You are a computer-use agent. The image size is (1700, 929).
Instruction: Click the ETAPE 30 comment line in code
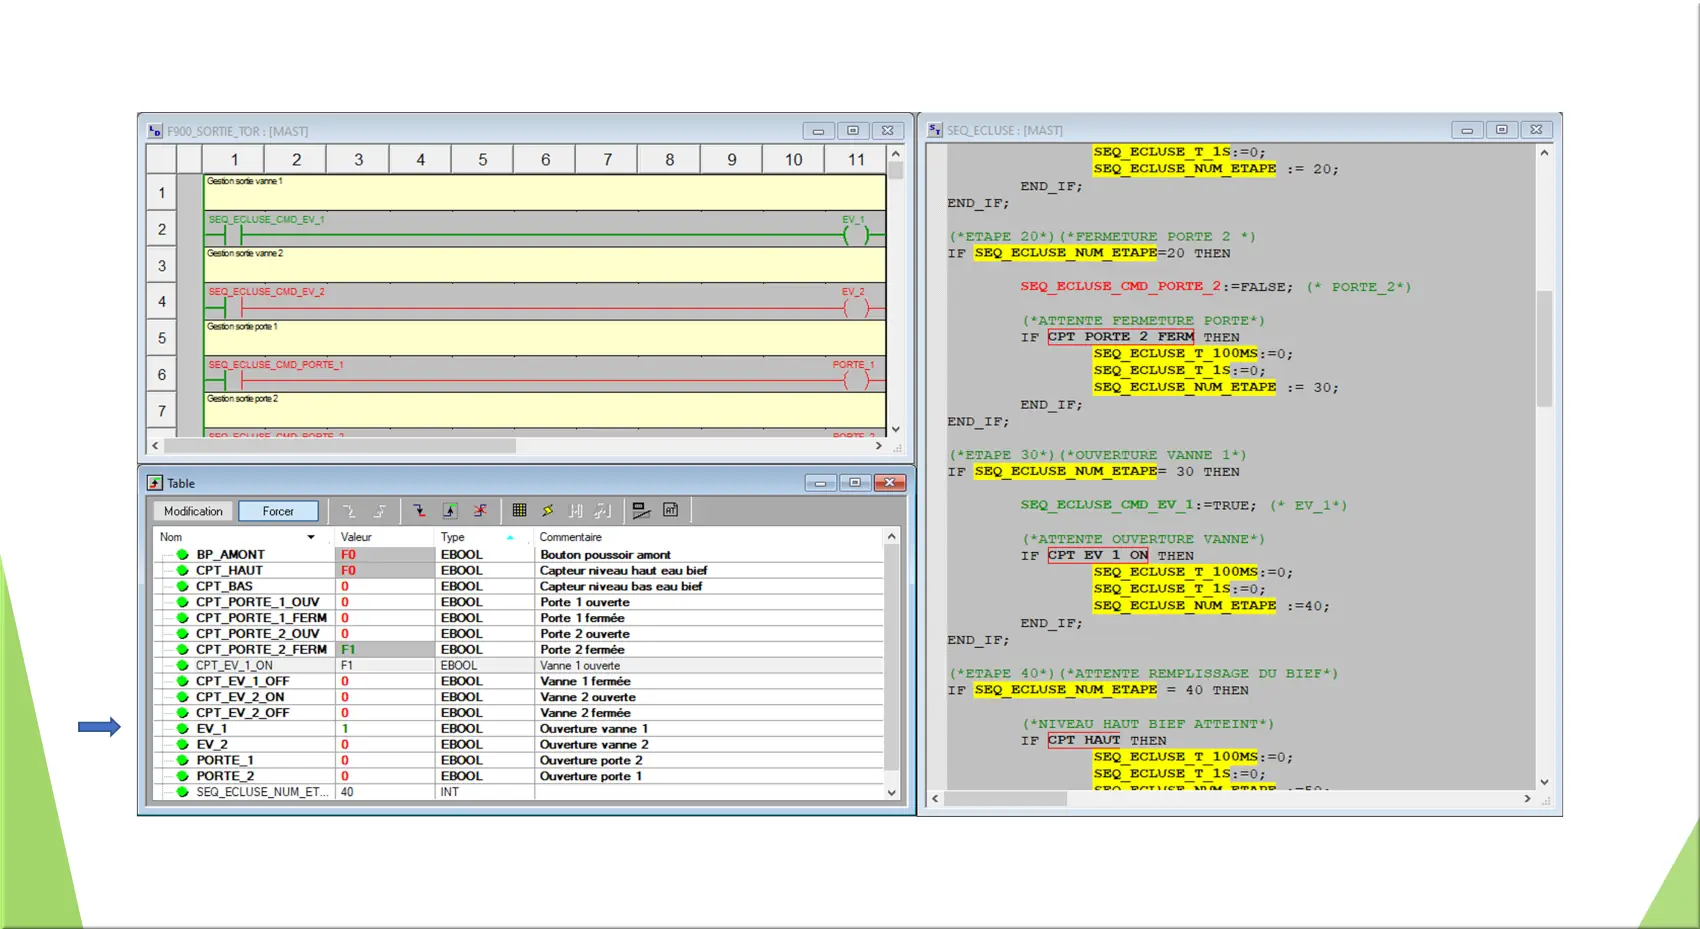click(x=1098, y=454)
